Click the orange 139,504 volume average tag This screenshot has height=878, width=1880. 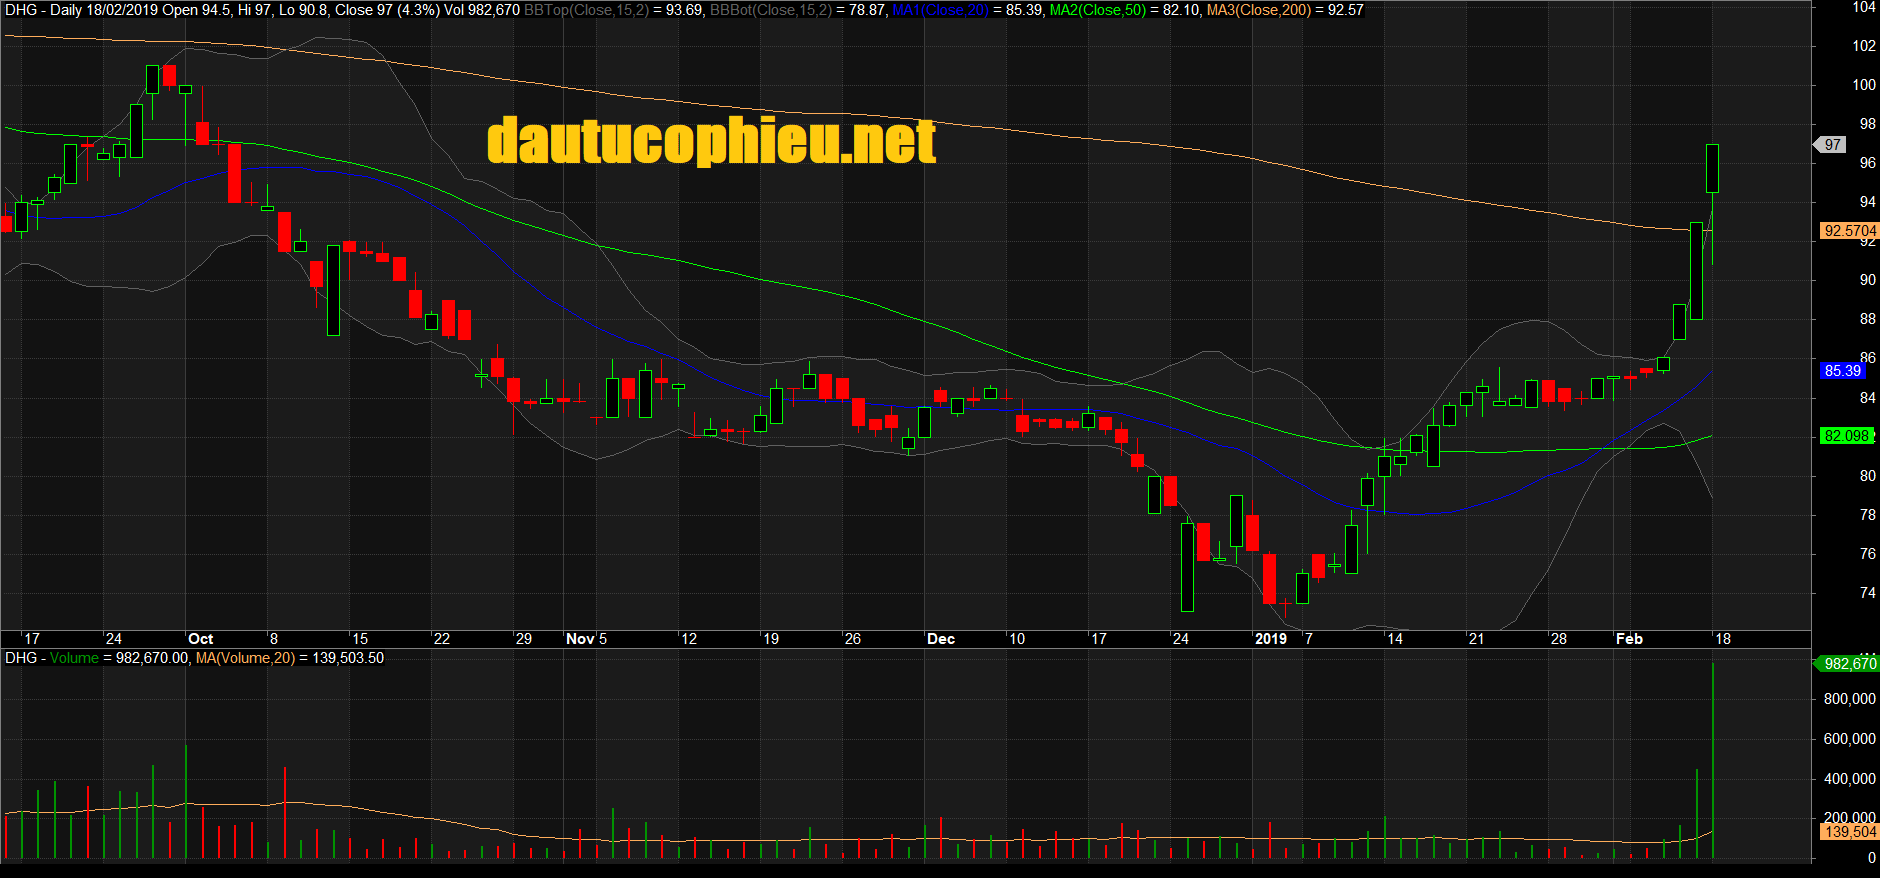[1850, 832]
